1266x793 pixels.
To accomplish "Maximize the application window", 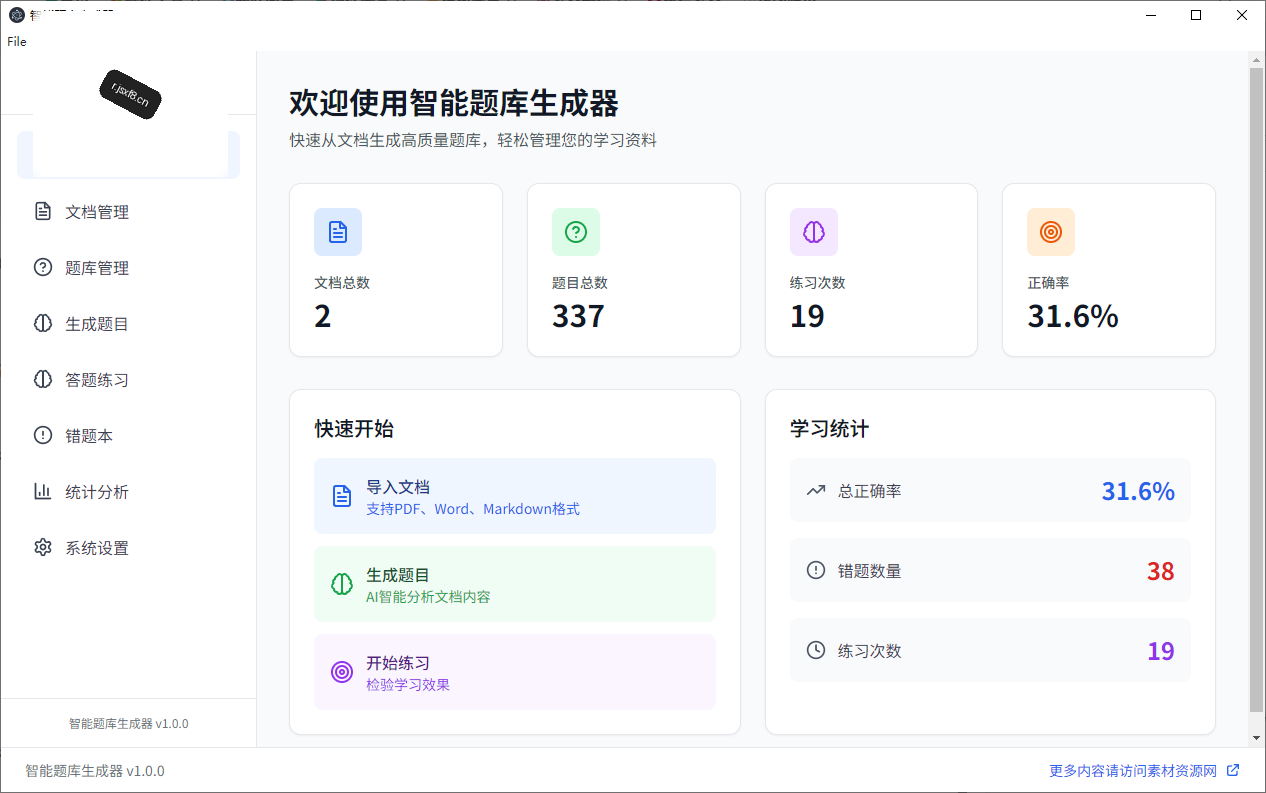I will click(x=1196, y=15).
